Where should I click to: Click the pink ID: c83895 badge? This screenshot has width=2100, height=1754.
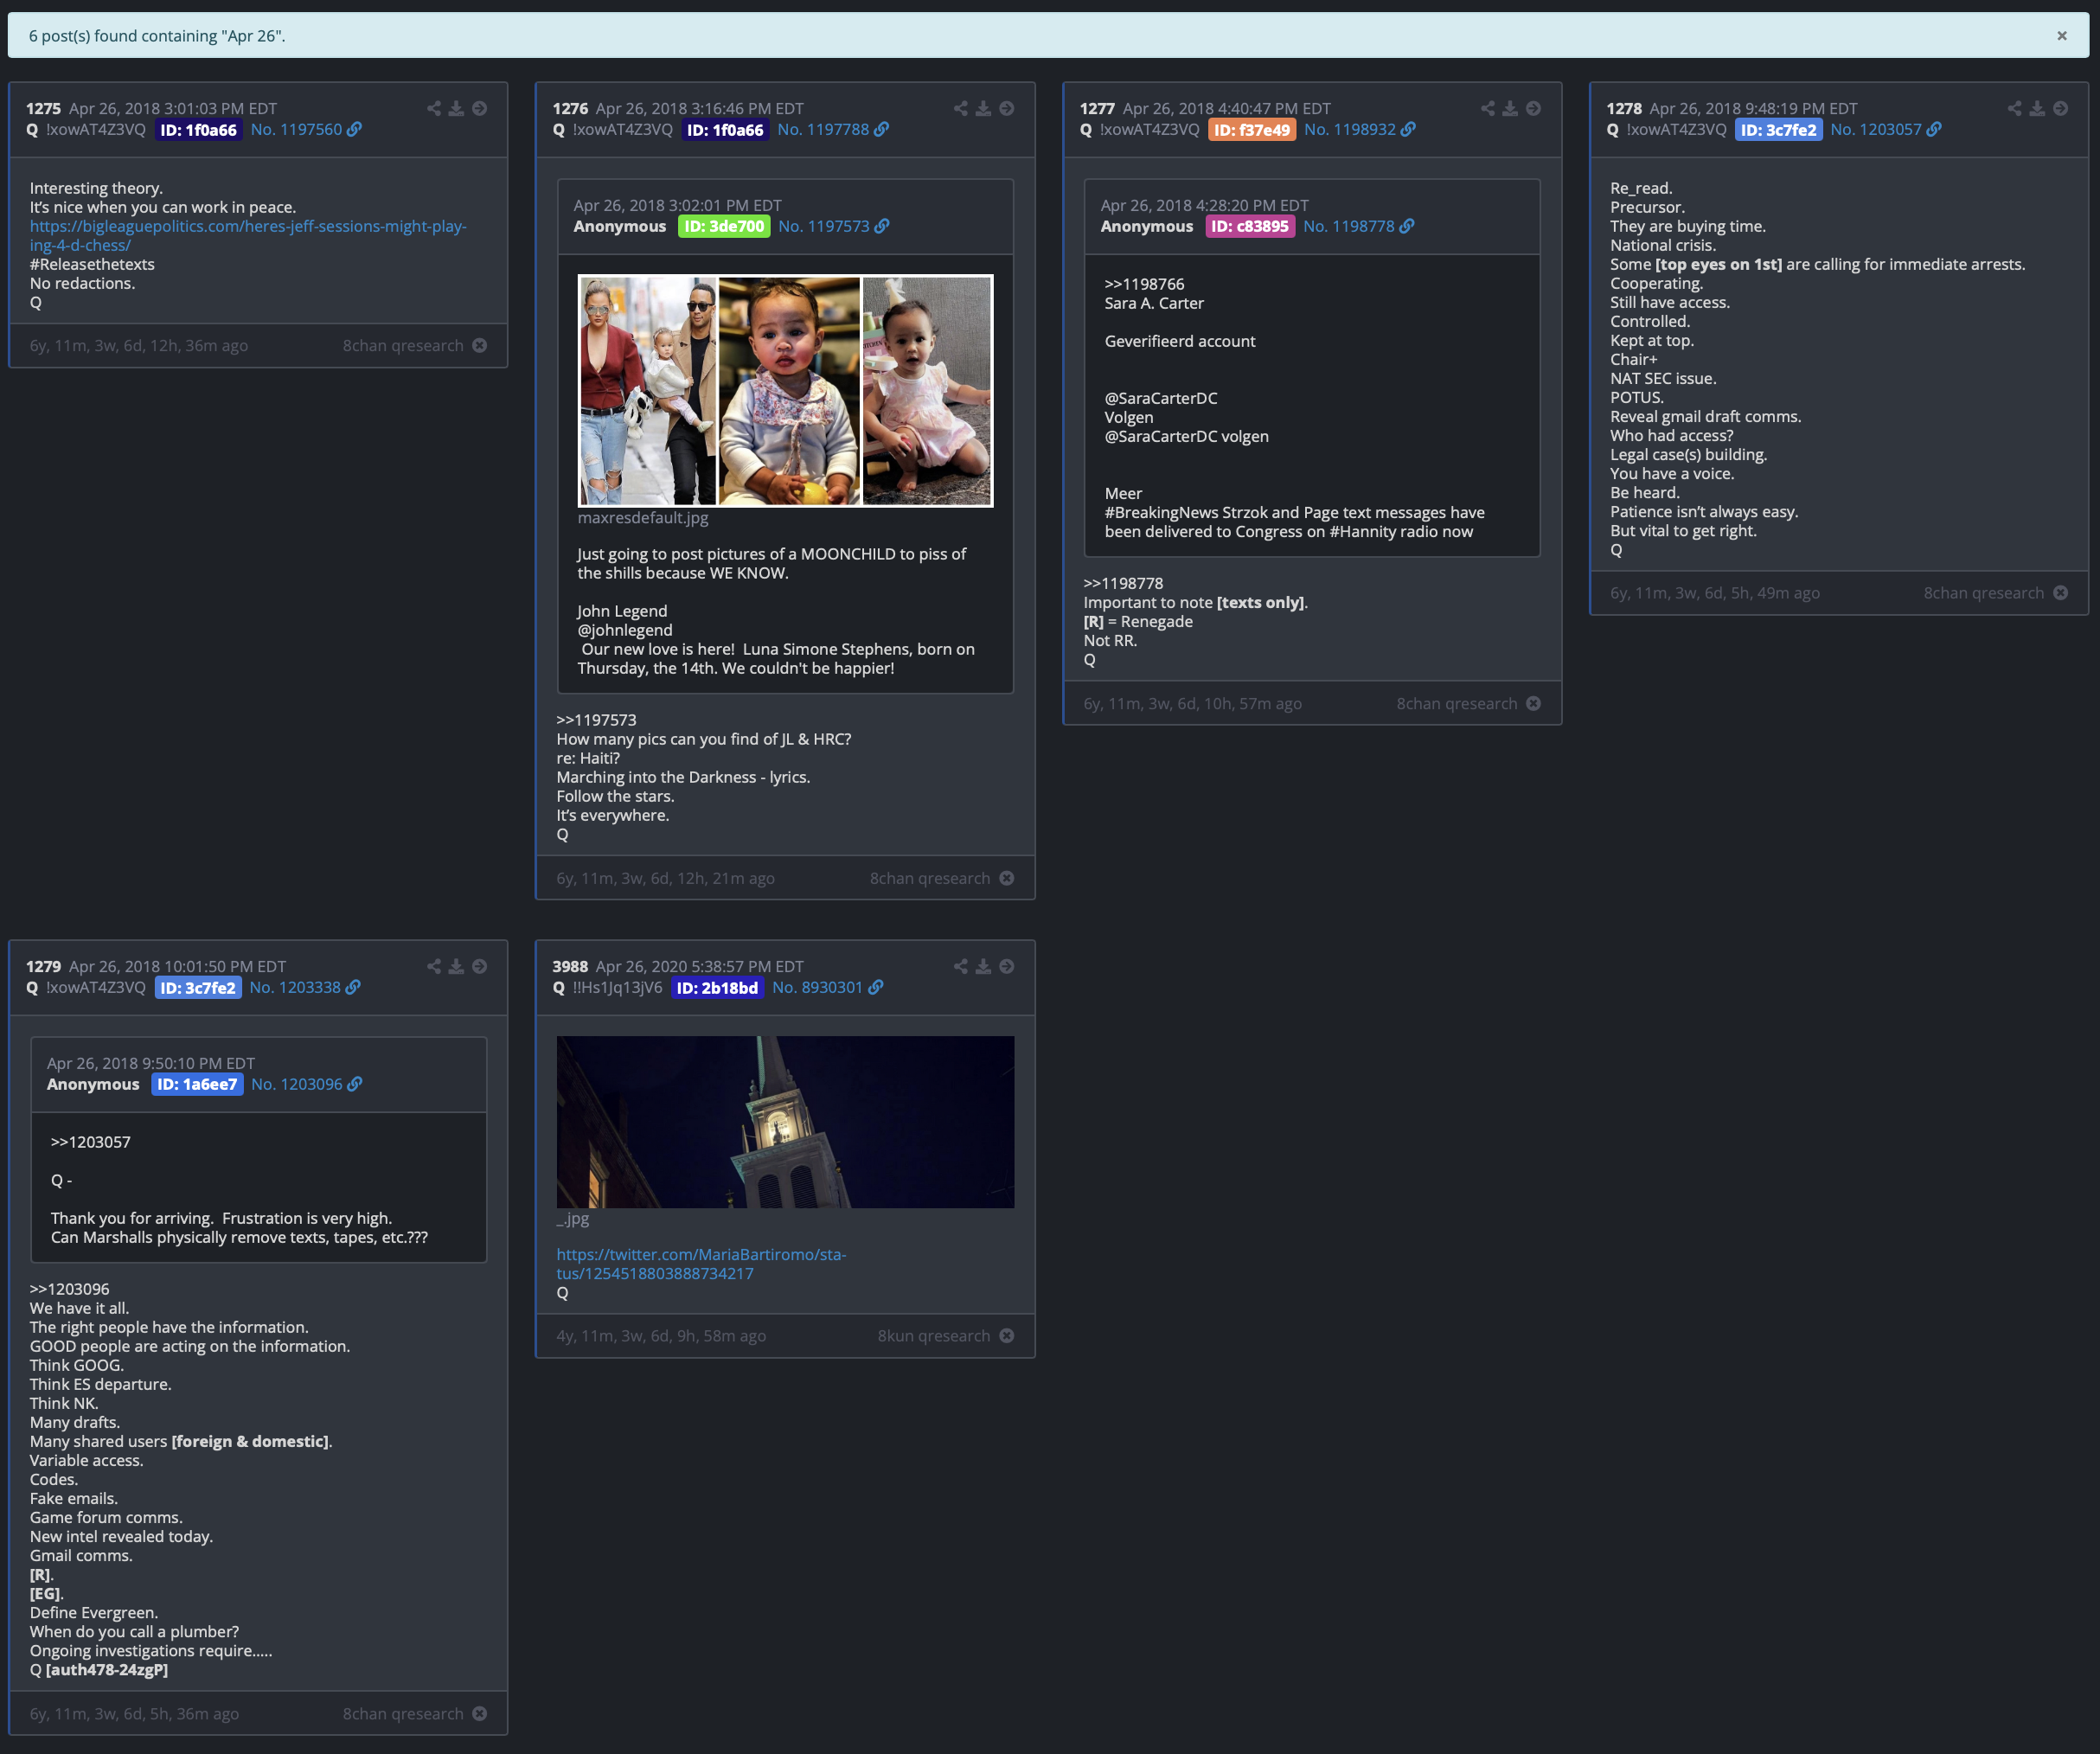(1250, 227)
